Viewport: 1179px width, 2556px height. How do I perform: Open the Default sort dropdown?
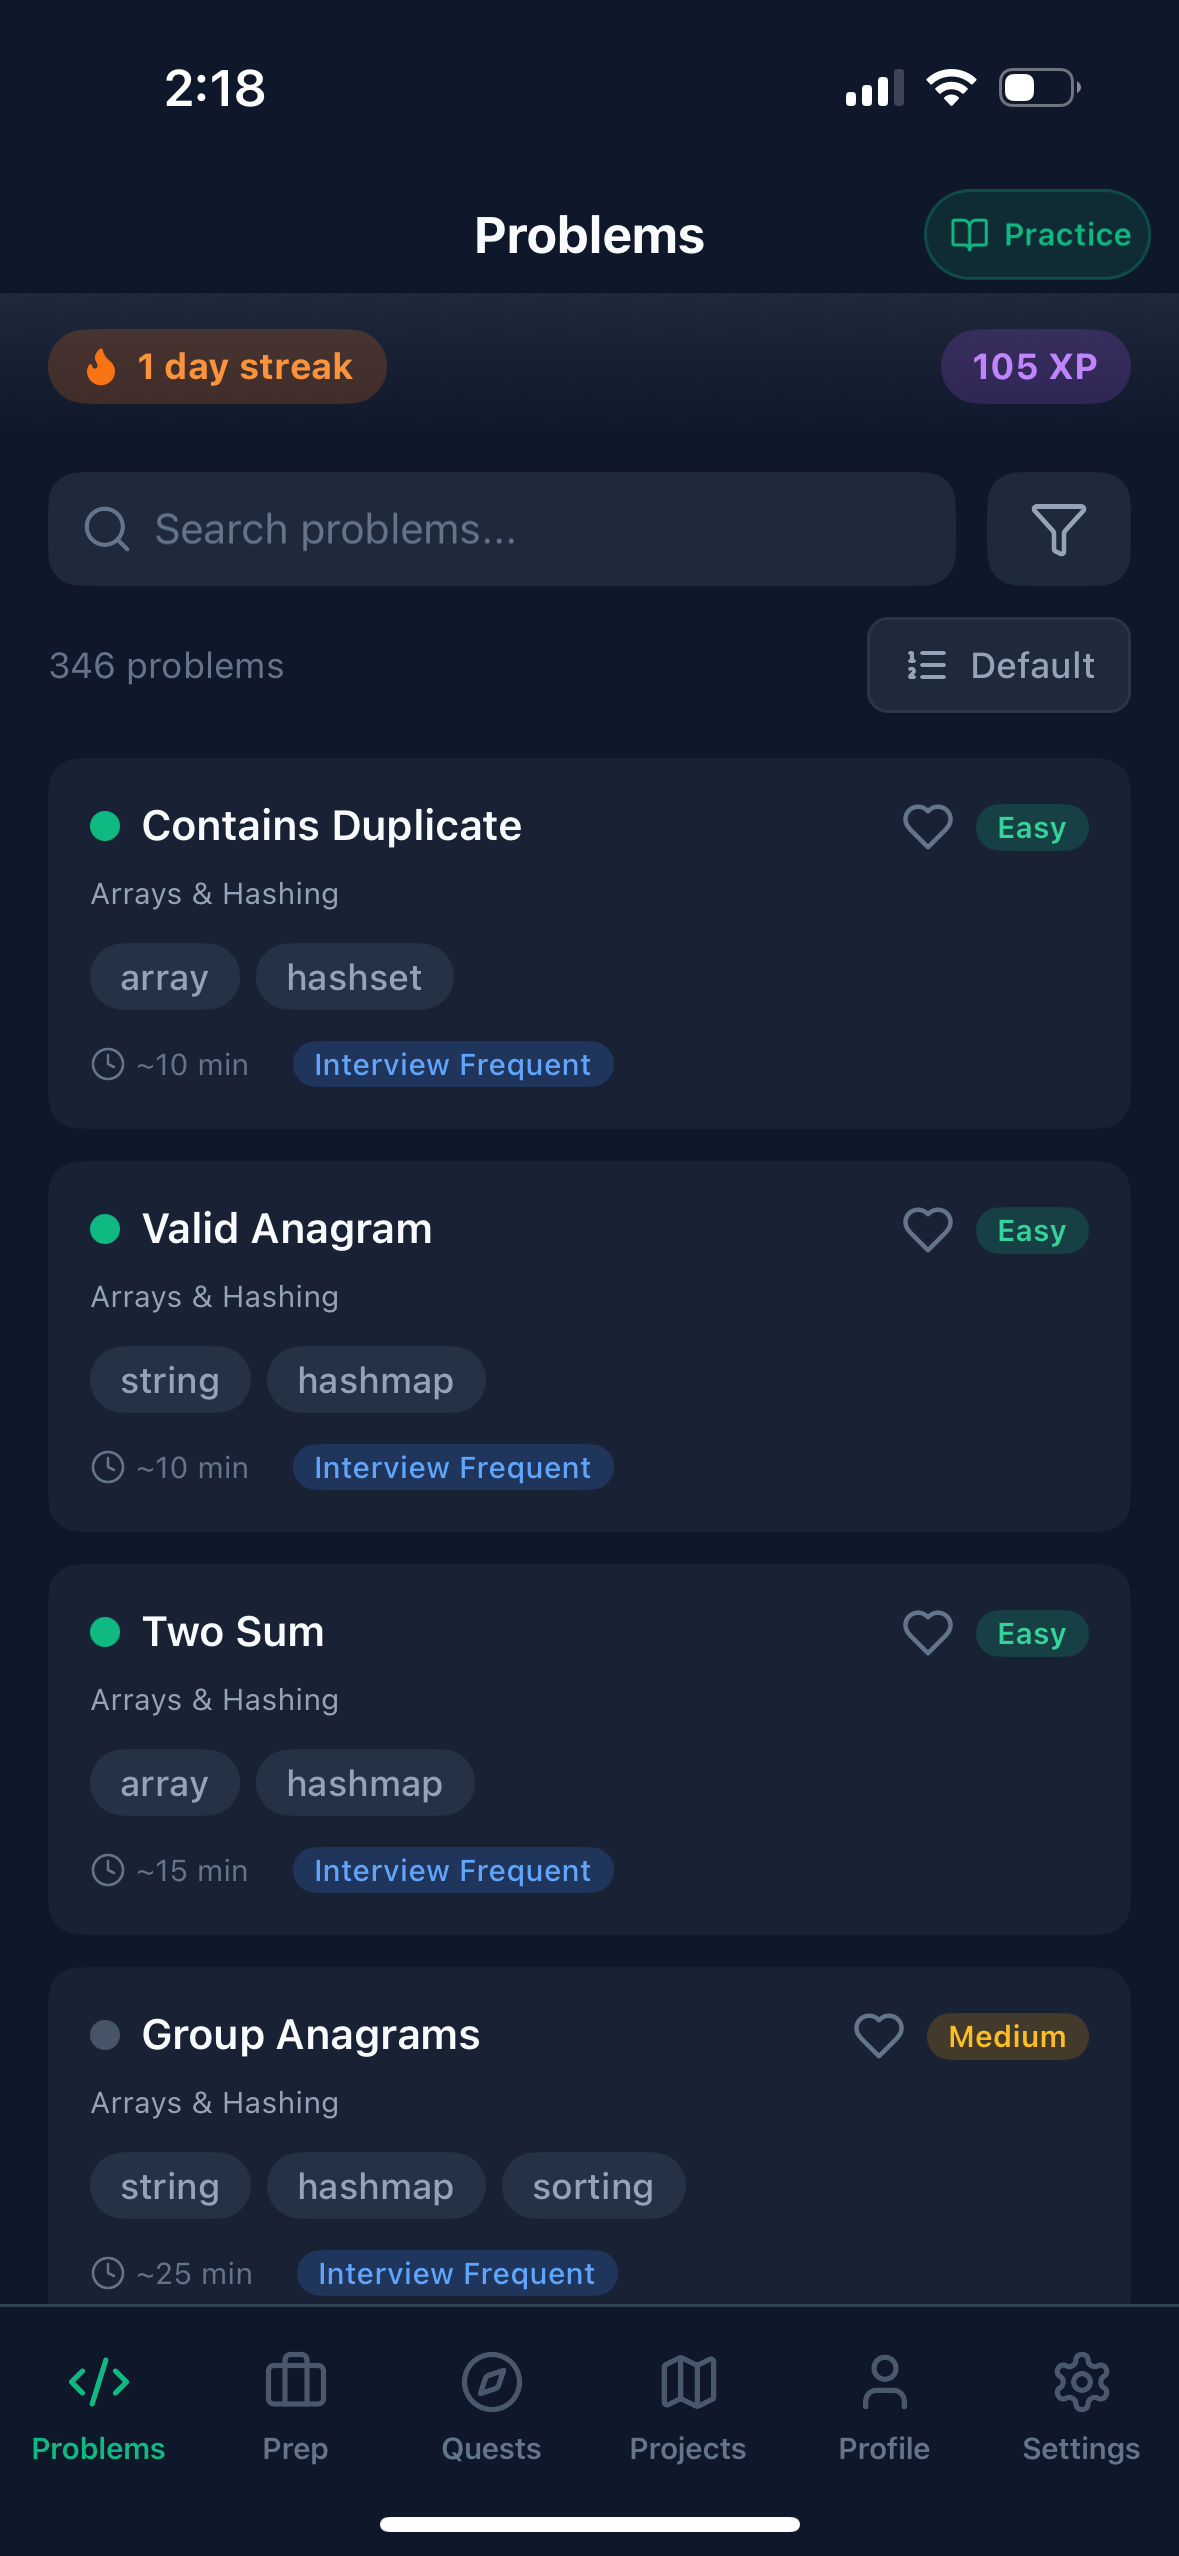998,665
